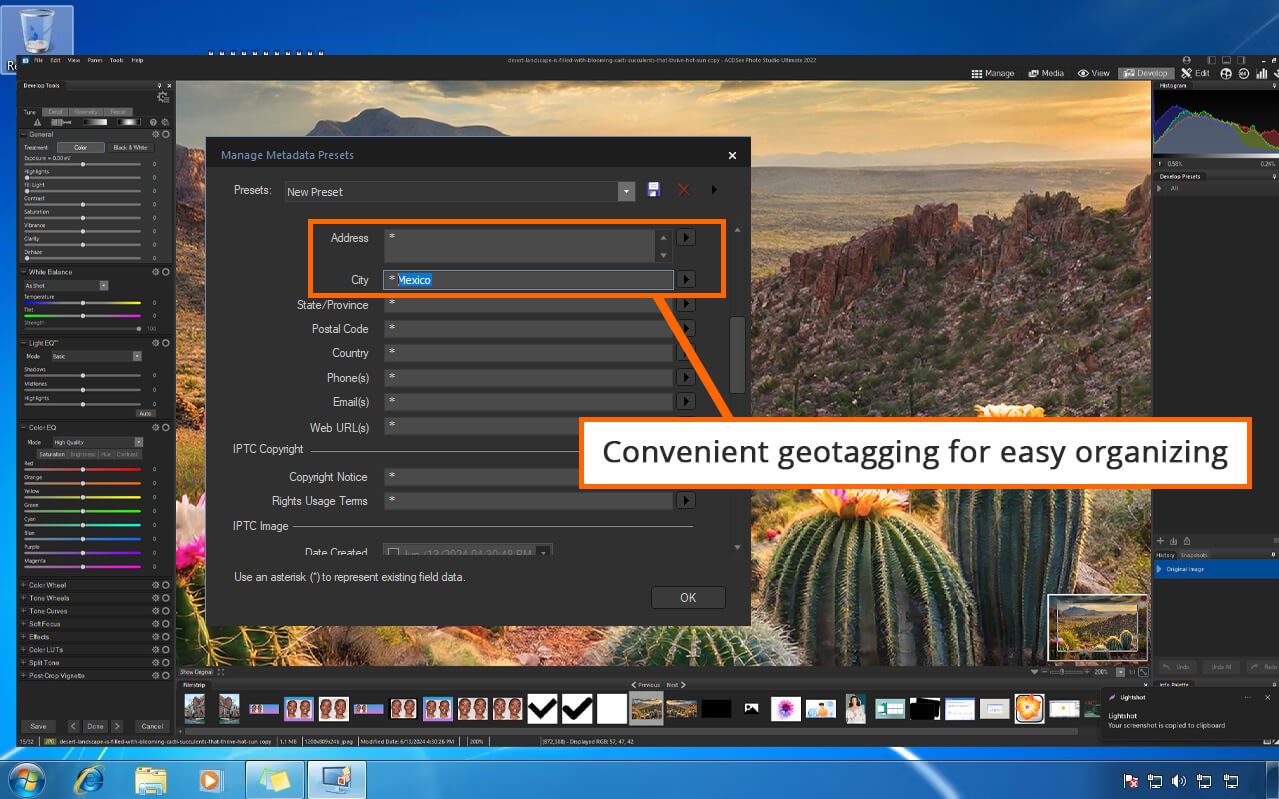Click OK in Manage Metadata Presets dialog
This screenshot has width=1279, height=799.
688,597
